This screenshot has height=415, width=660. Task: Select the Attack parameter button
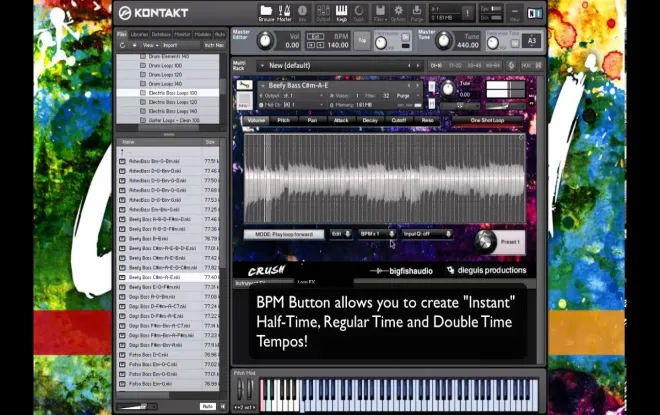[341, 120]
